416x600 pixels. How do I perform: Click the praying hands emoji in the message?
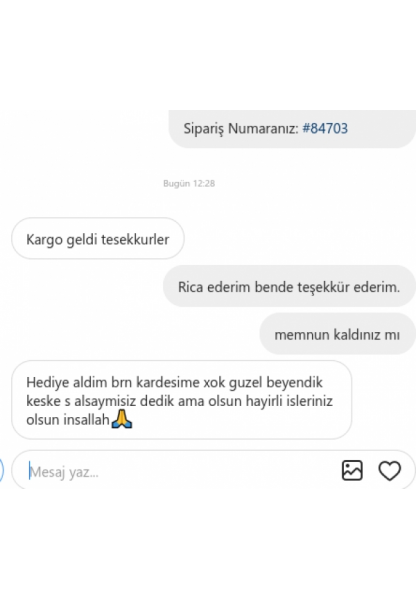[x=122, y=419]
